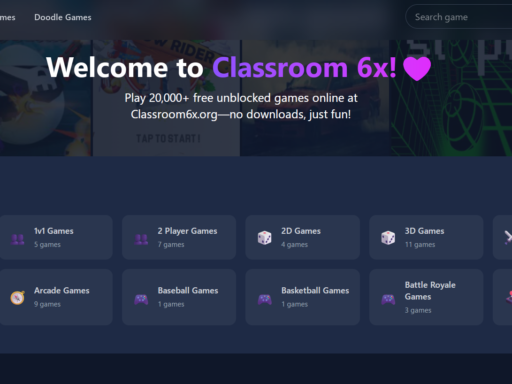Viewport: 512px width, 384px height.
Task: Click the dice icon next to 2D Games
Action: [x=265, y=238]
